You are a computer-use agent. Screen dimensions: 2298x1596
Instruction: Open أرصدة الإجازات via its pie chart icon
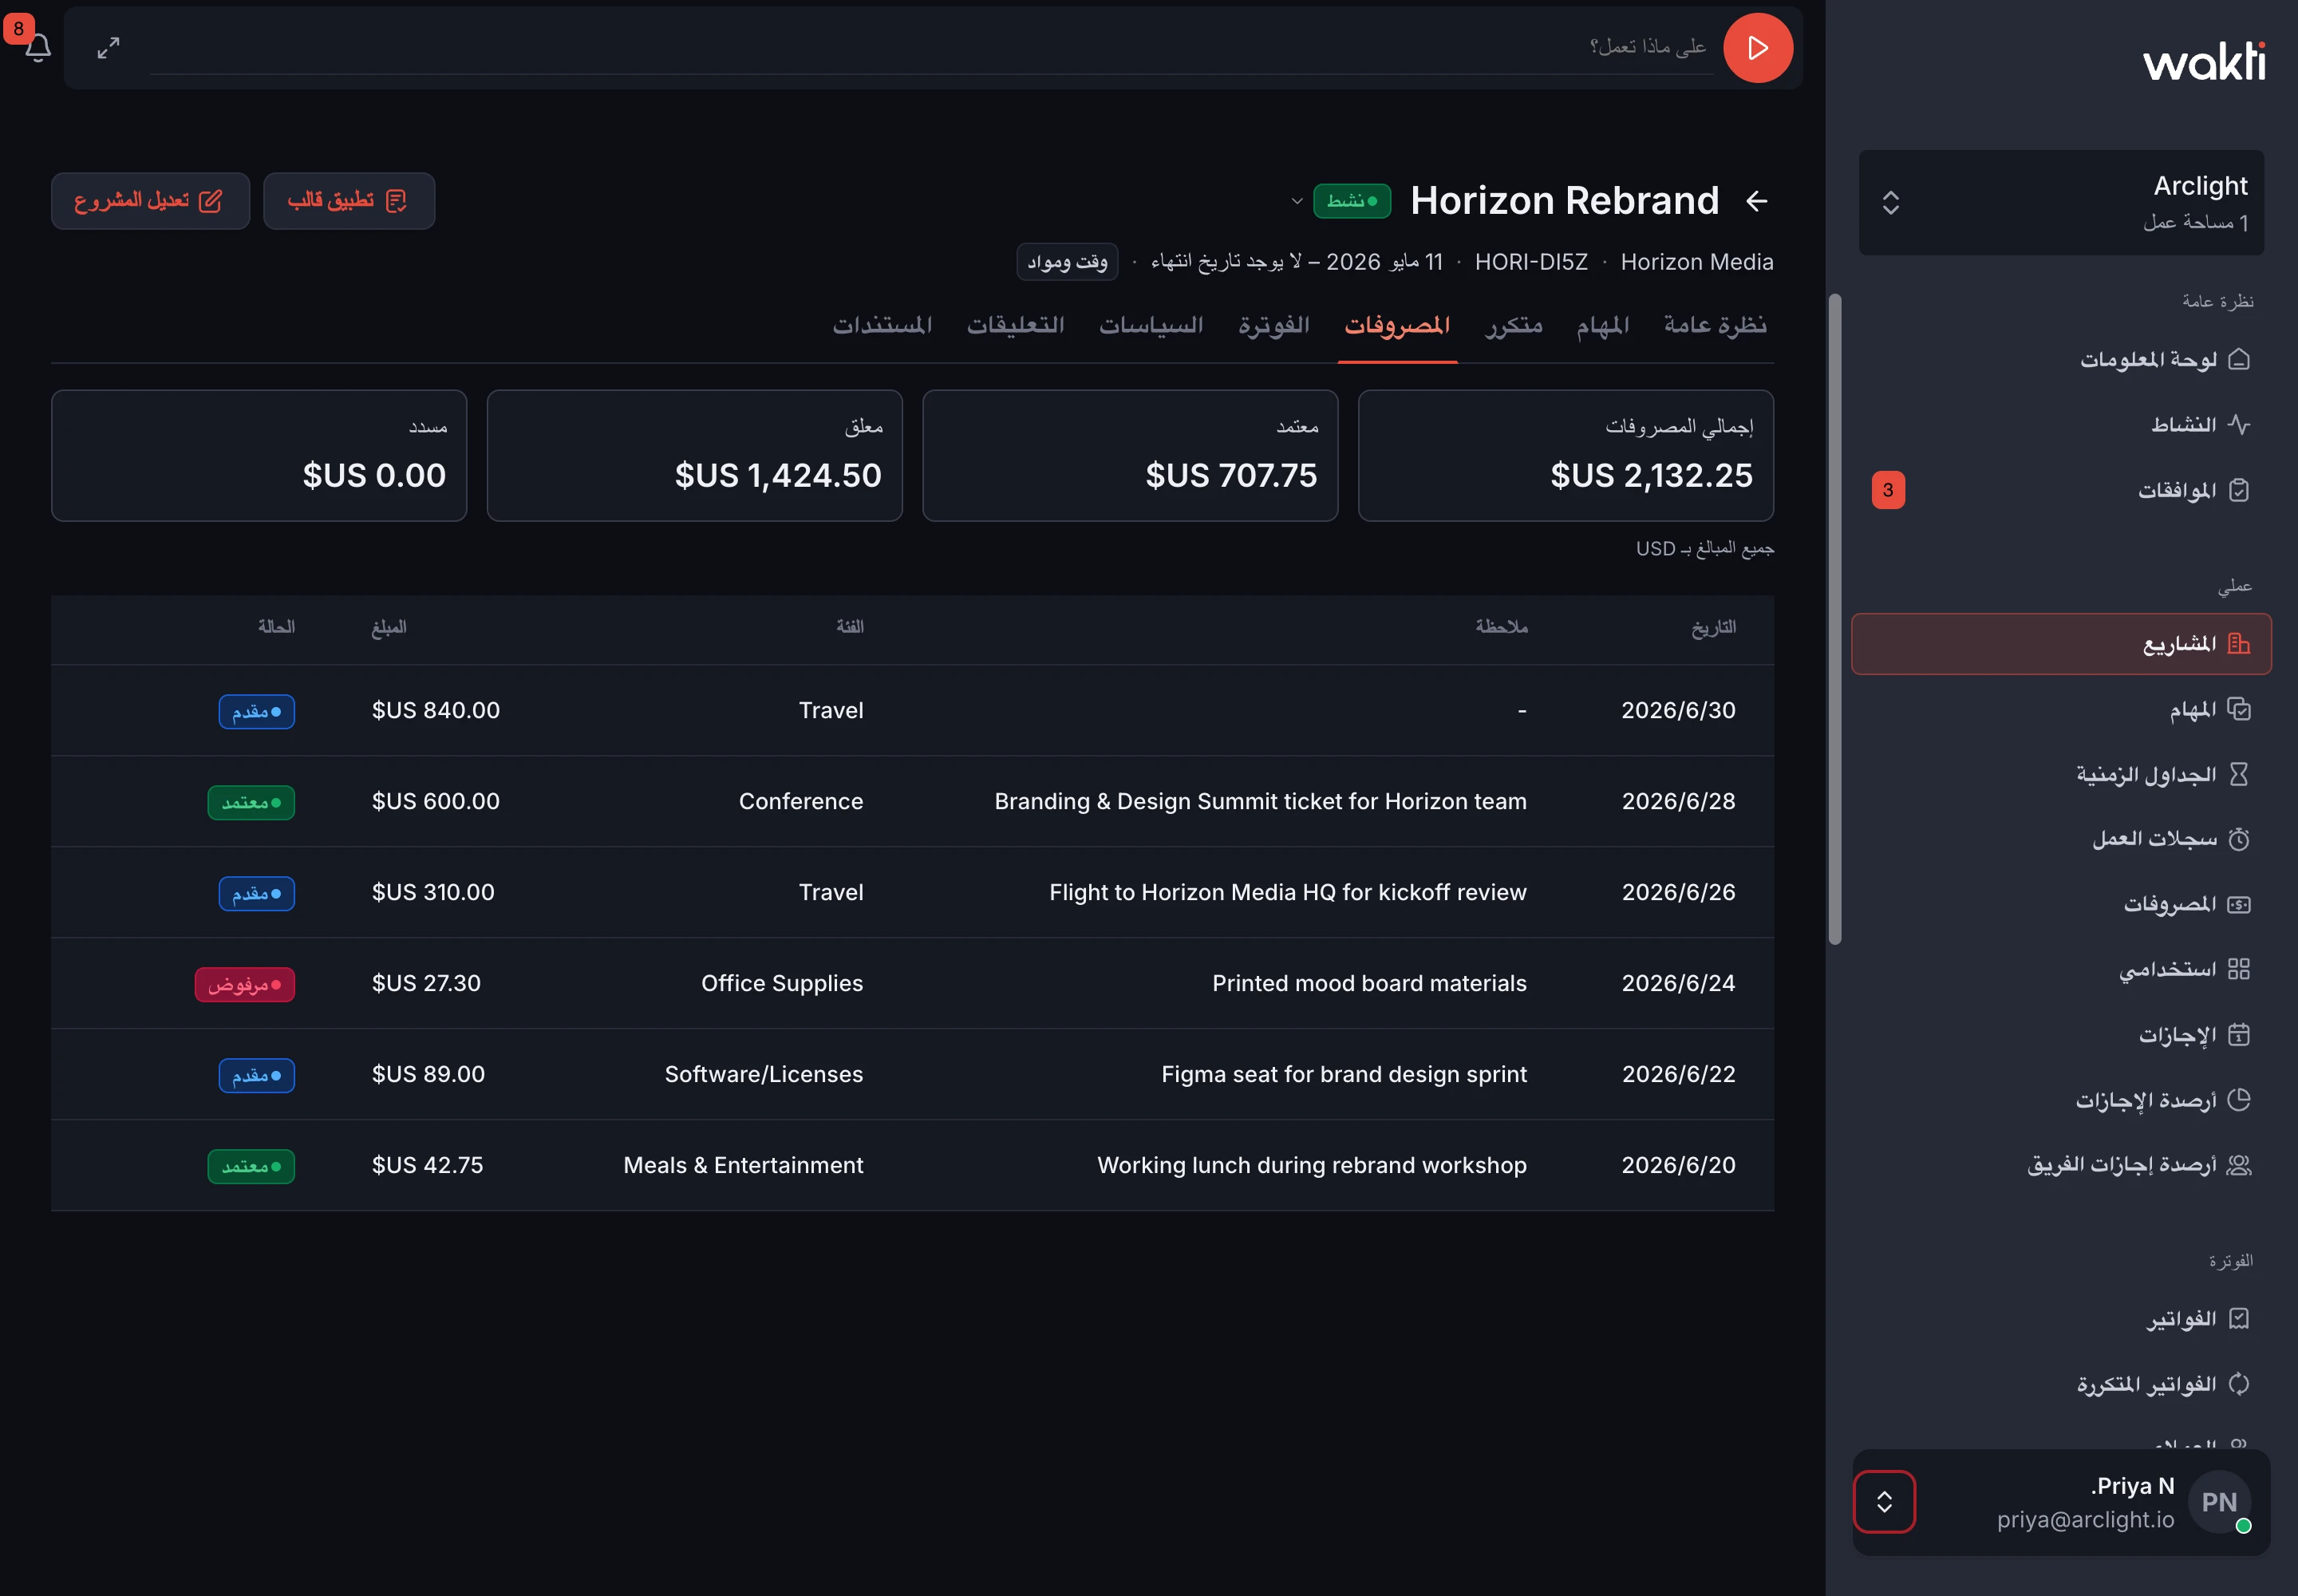pos(2239,1100)
